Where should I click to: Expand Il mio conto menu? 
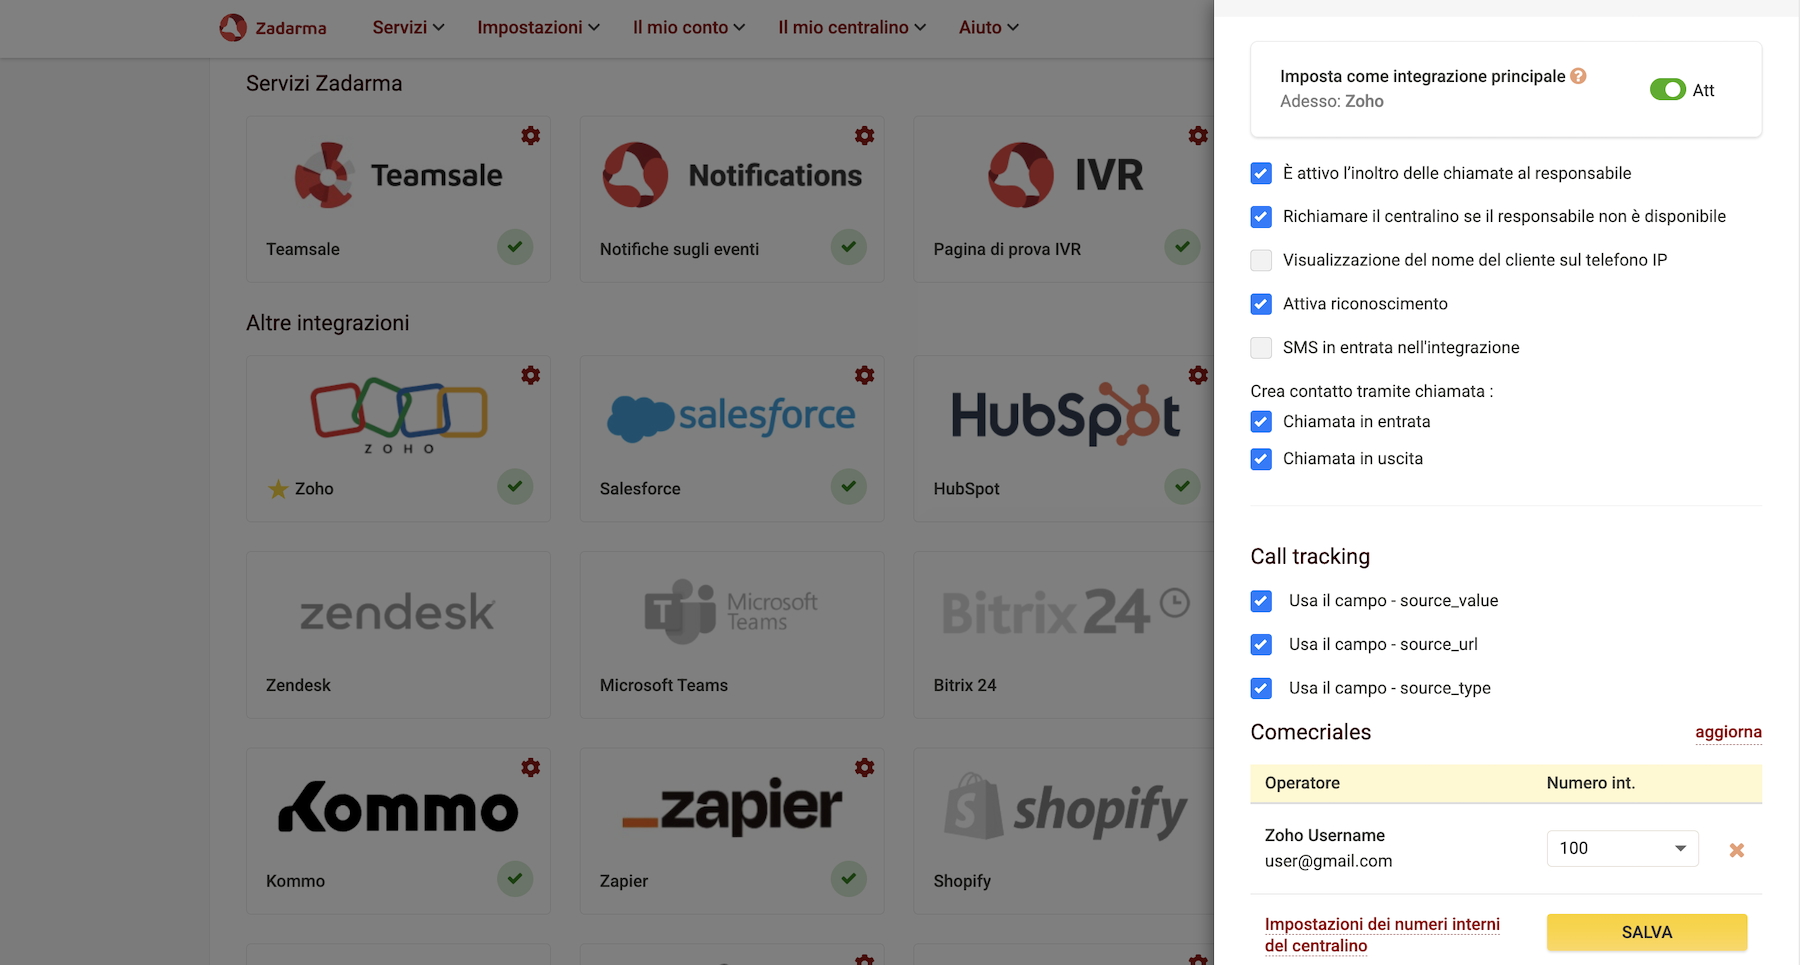[689, 27]
